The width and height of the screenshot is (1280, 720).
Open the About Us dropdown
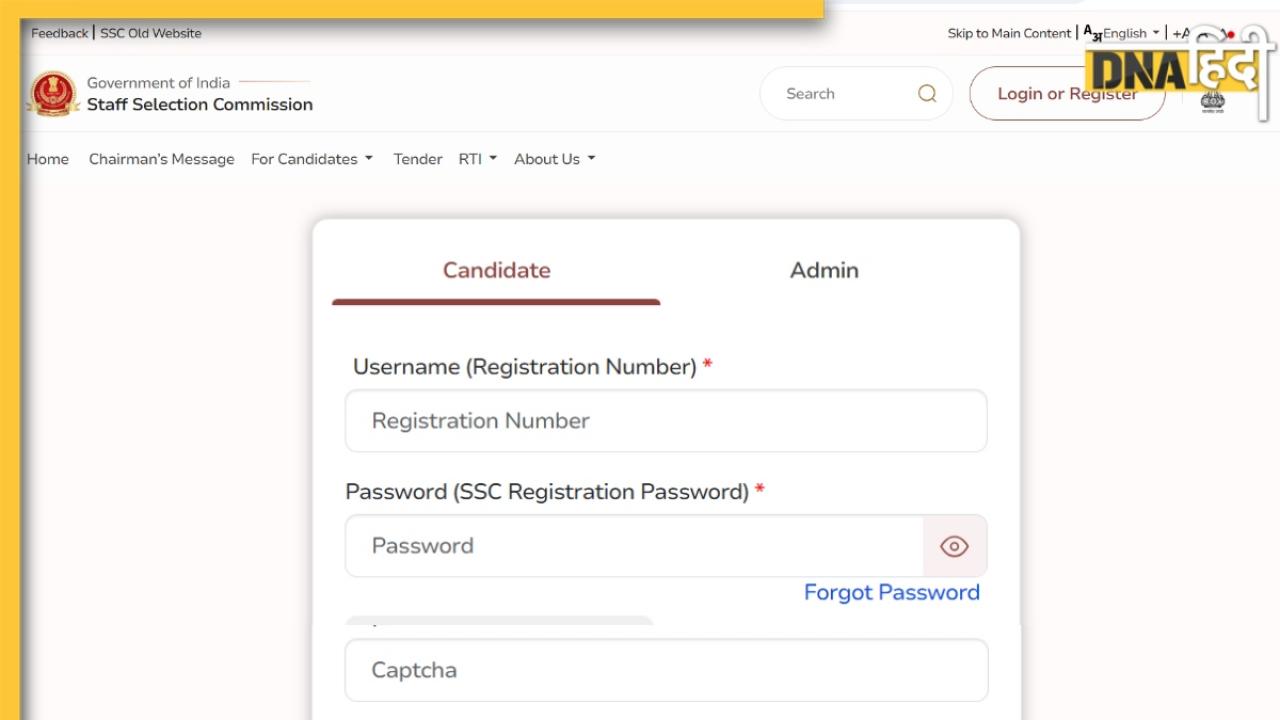[554, 159]
